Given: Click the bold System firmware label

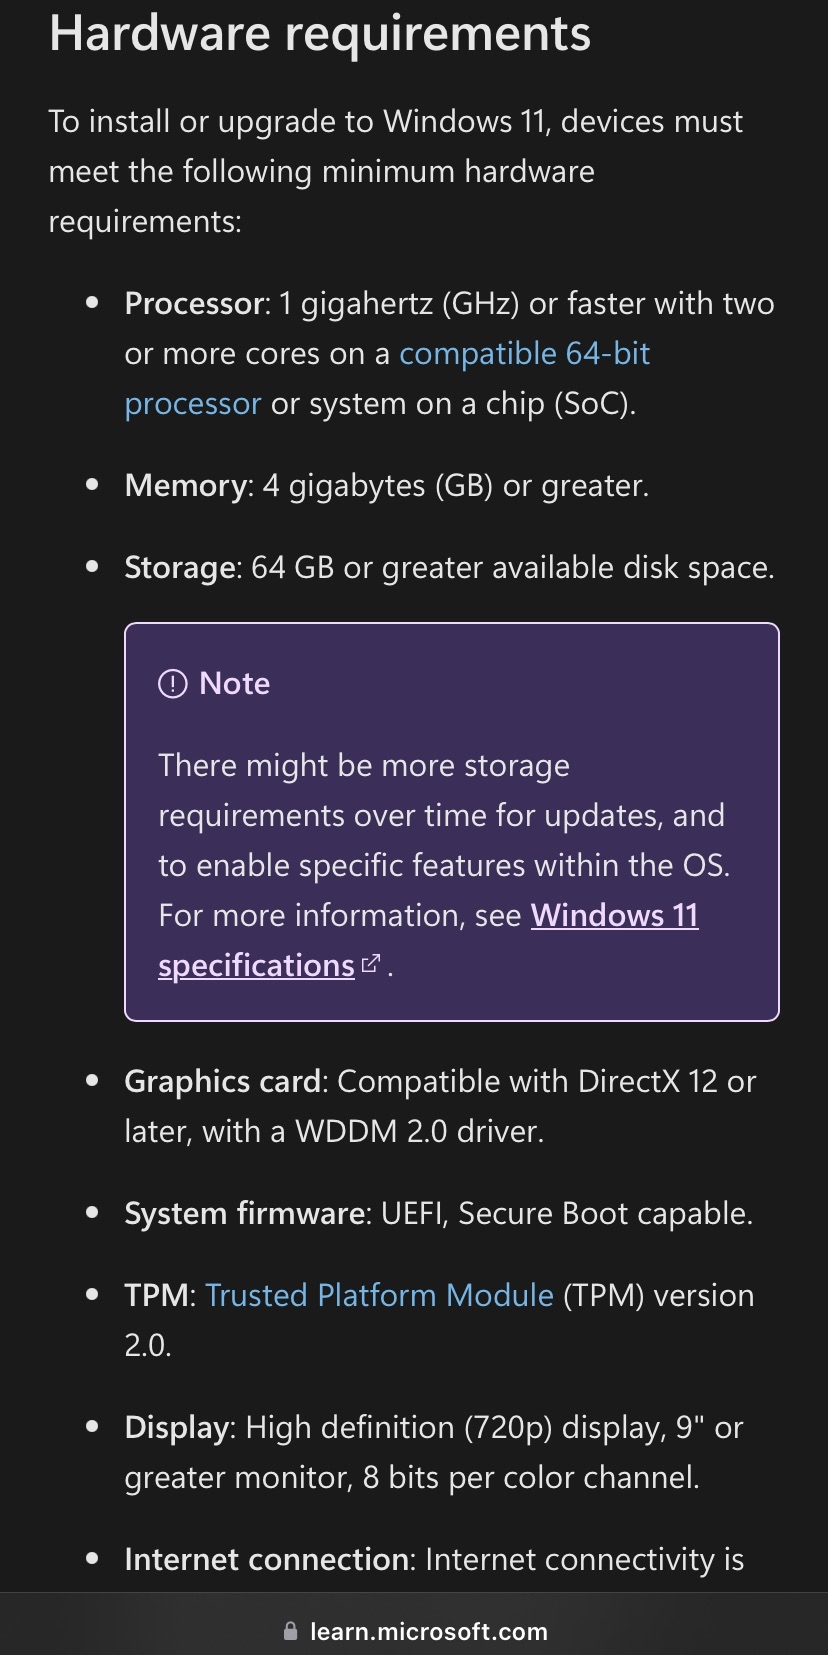Looking at the screenshot, I should click(245, 1214).
